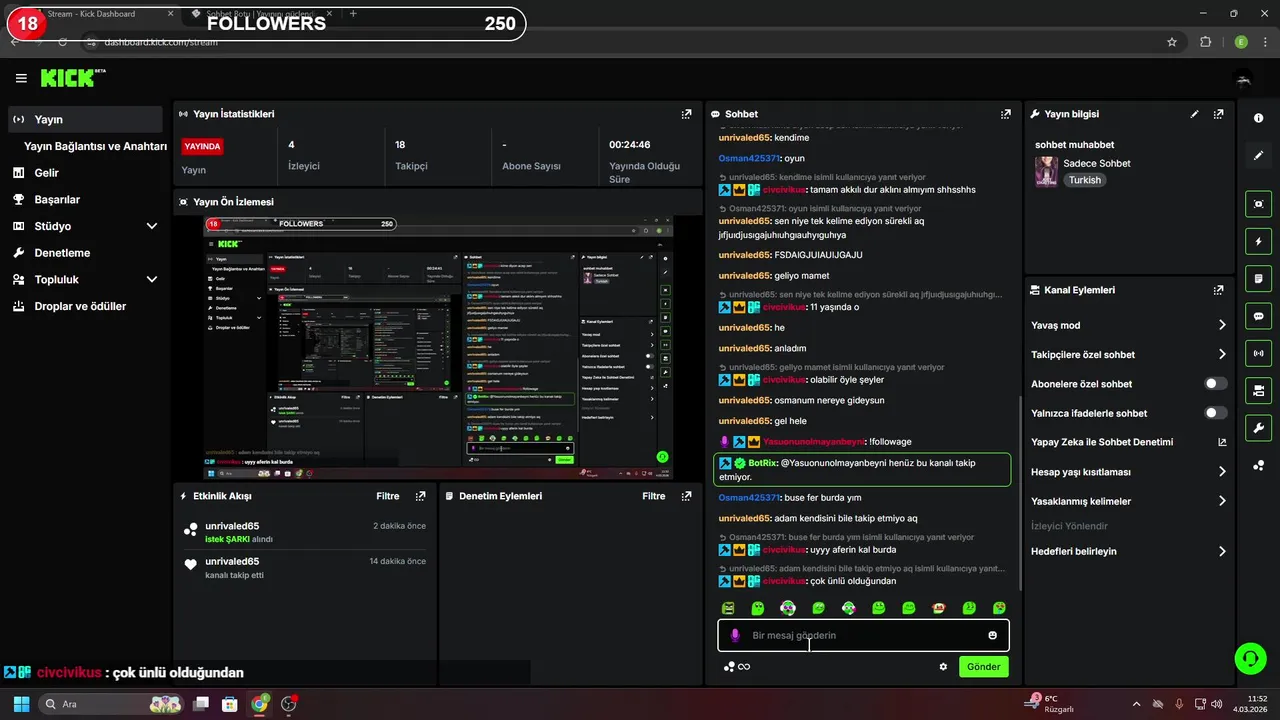Viewport: 1280px width, 720px height.
Task: Click unrivaled65 istek ŞARKI activity row
Action: tap(305, 532)
